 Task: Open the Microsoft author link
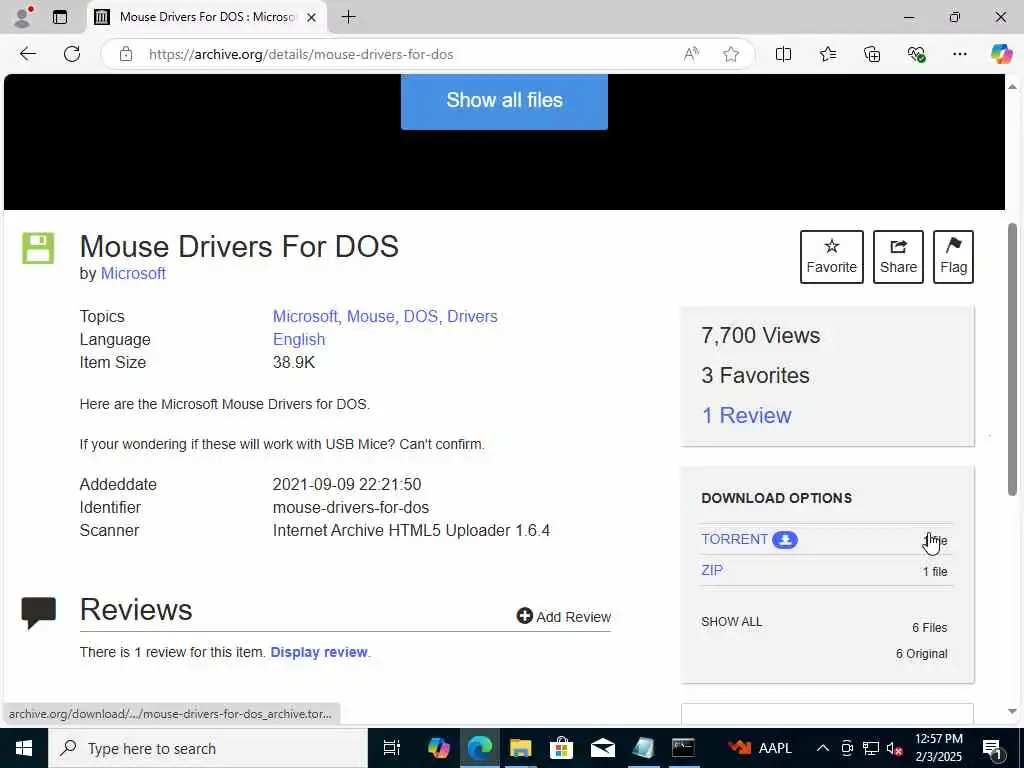point(133,274)
